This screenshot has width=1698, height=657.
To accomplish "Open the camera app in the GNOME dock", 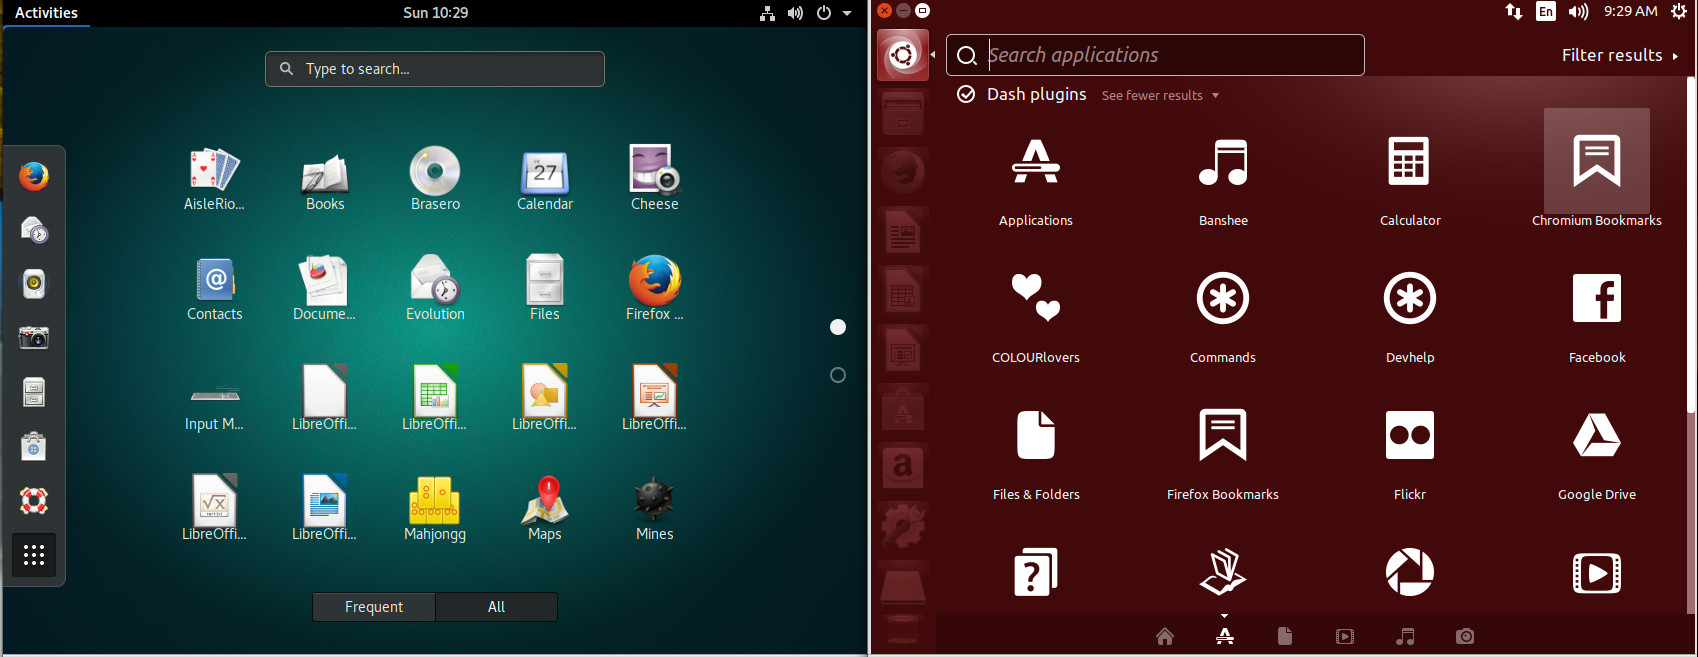I will (x=34, y=338).
